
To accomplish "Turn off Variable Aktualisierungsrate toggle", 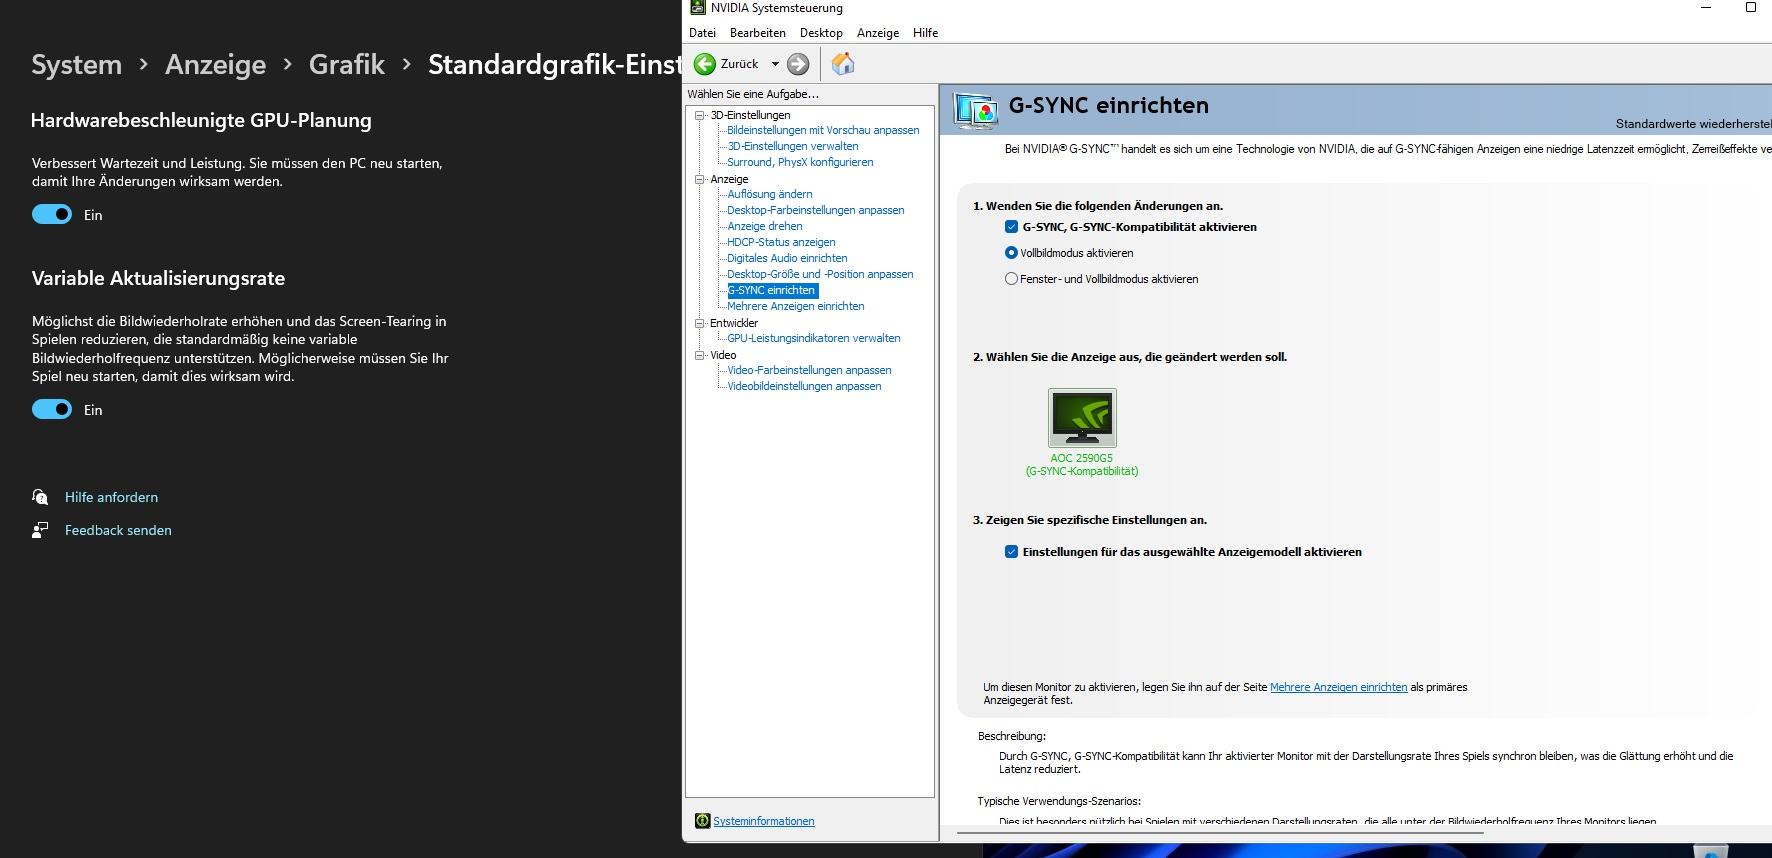I will (x=52, y=409).
